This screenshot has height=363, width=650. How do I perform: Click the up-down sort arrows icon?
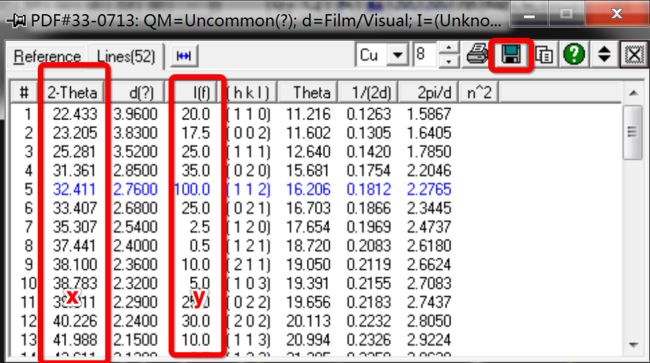click(x=604, y=54)
